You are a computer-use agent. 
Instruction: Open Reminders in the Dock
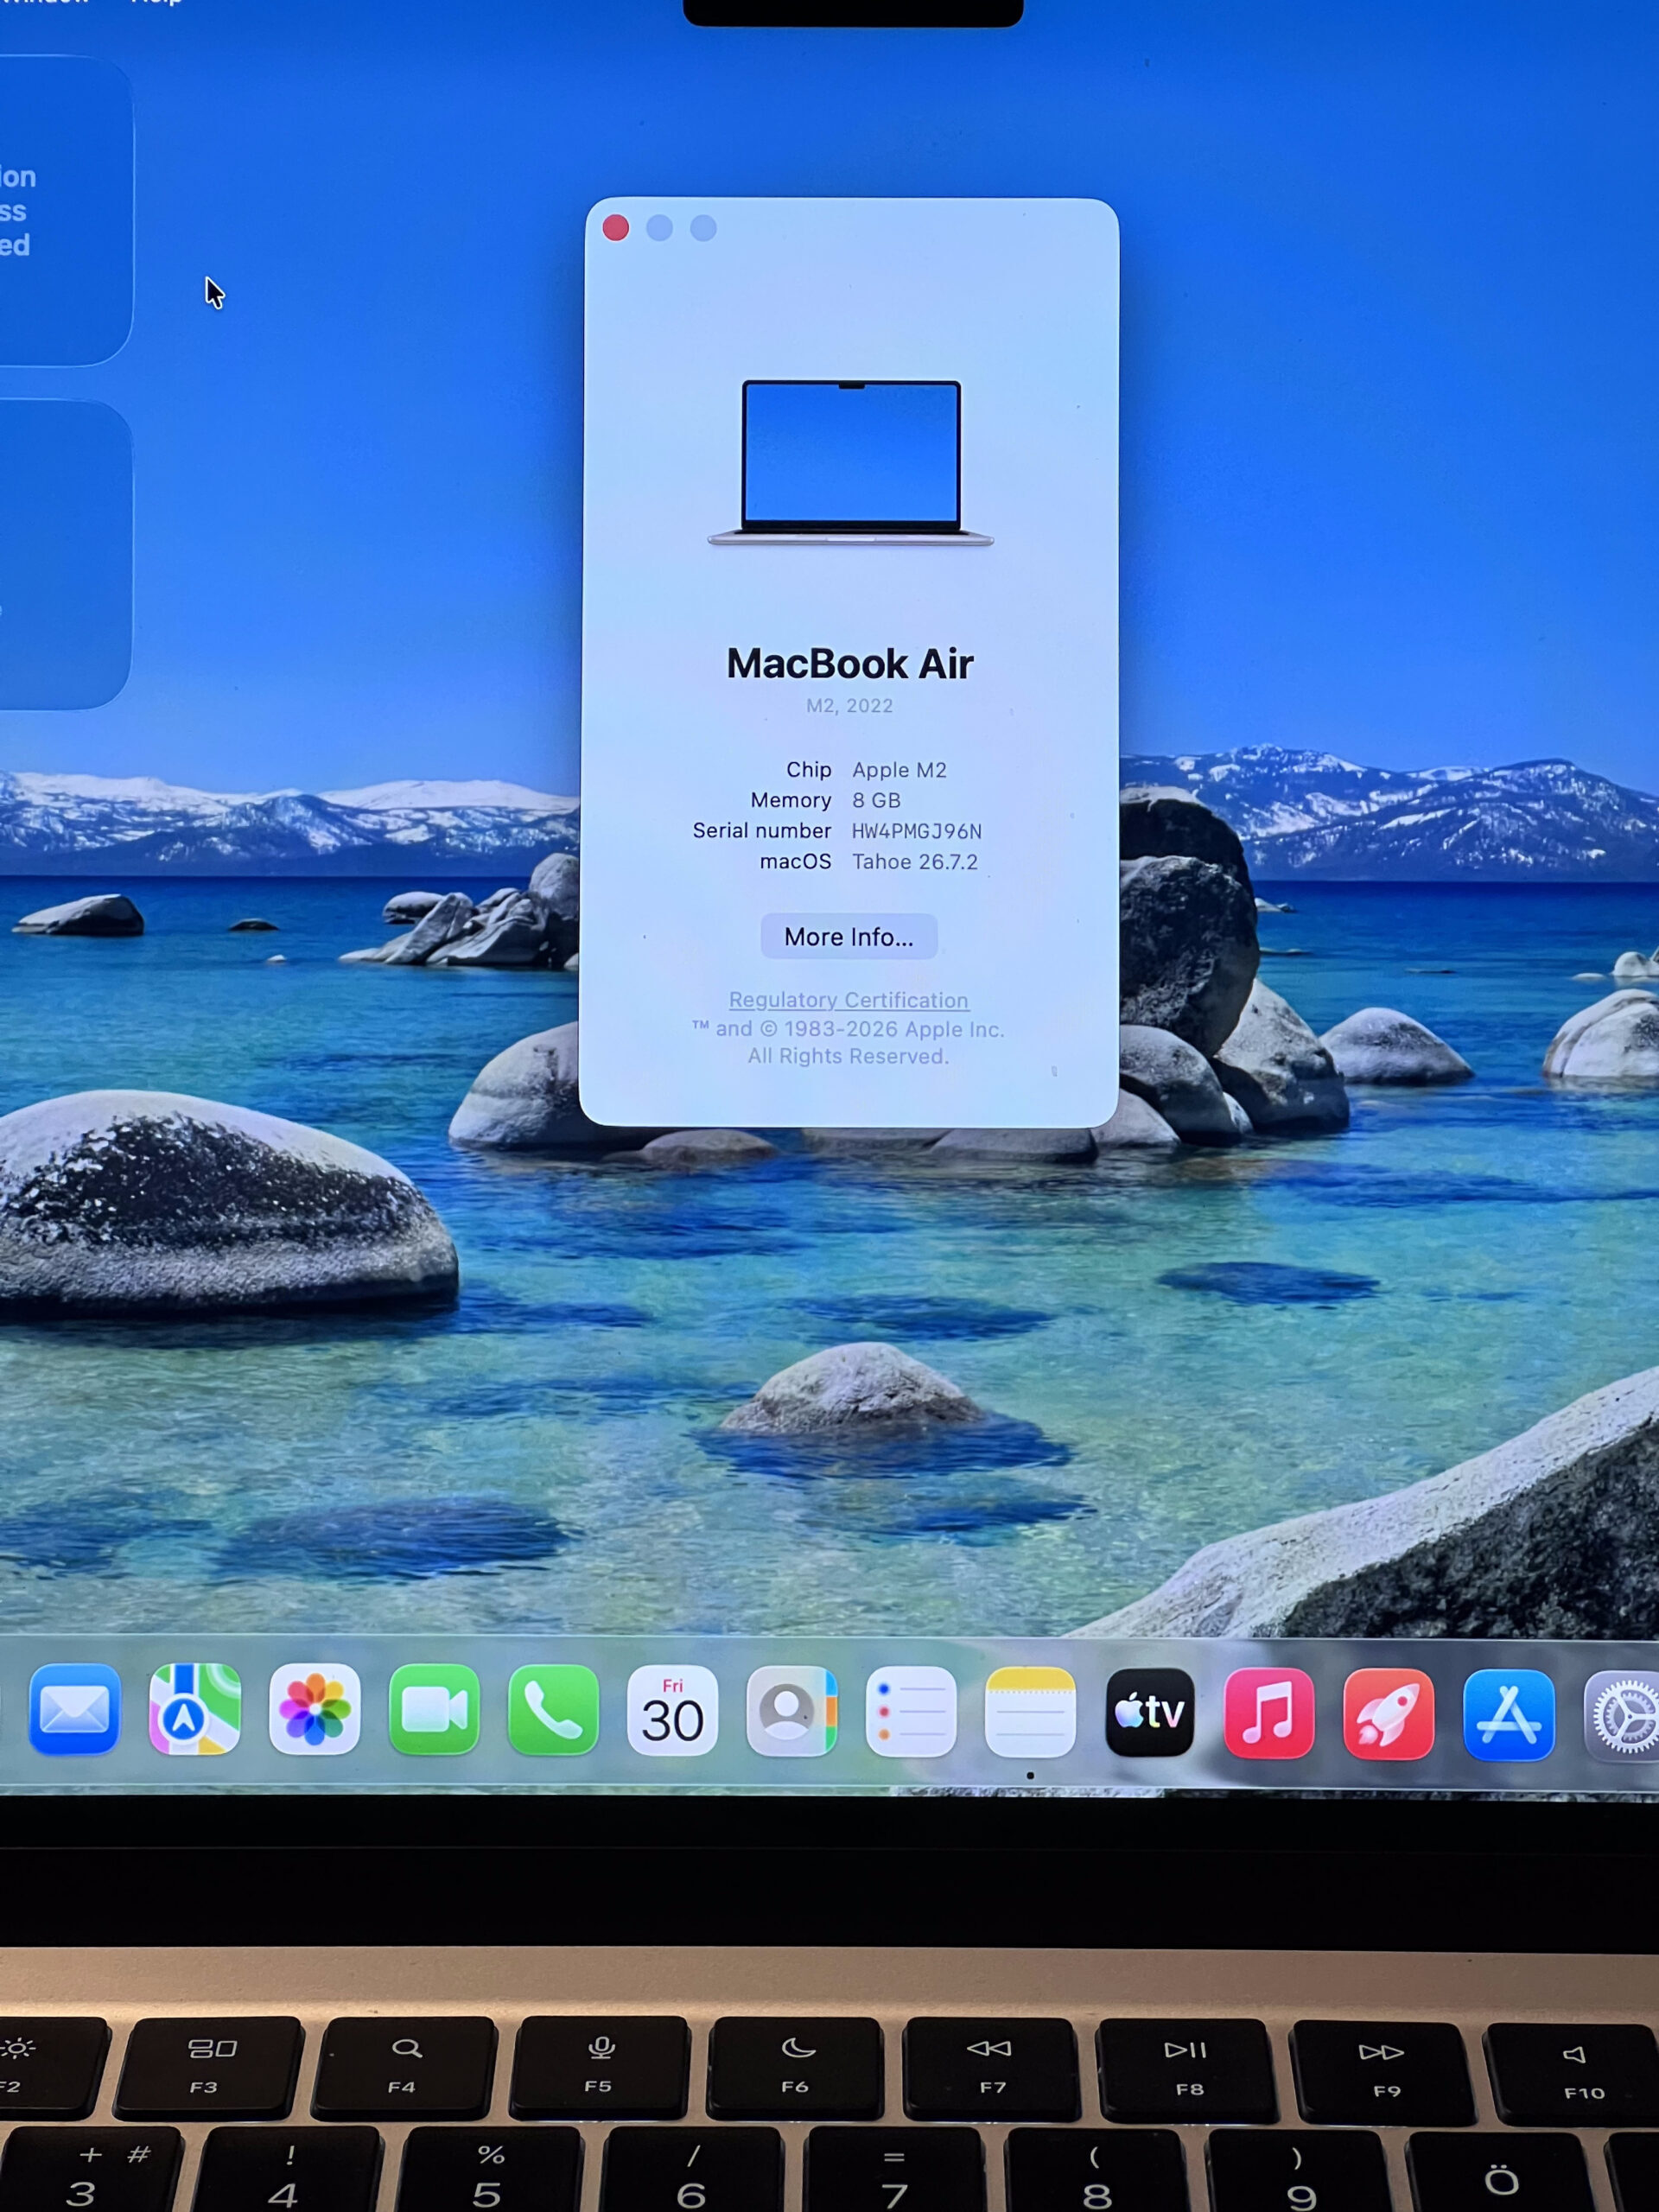(911, 1711)
